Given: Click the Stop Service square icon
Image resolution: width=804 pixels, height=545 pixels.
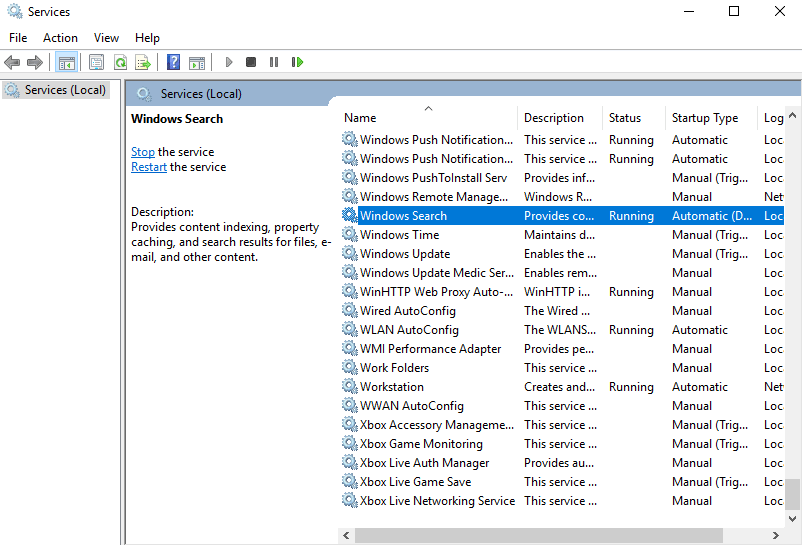Looking at the screenshot, I should pos(251,63).
